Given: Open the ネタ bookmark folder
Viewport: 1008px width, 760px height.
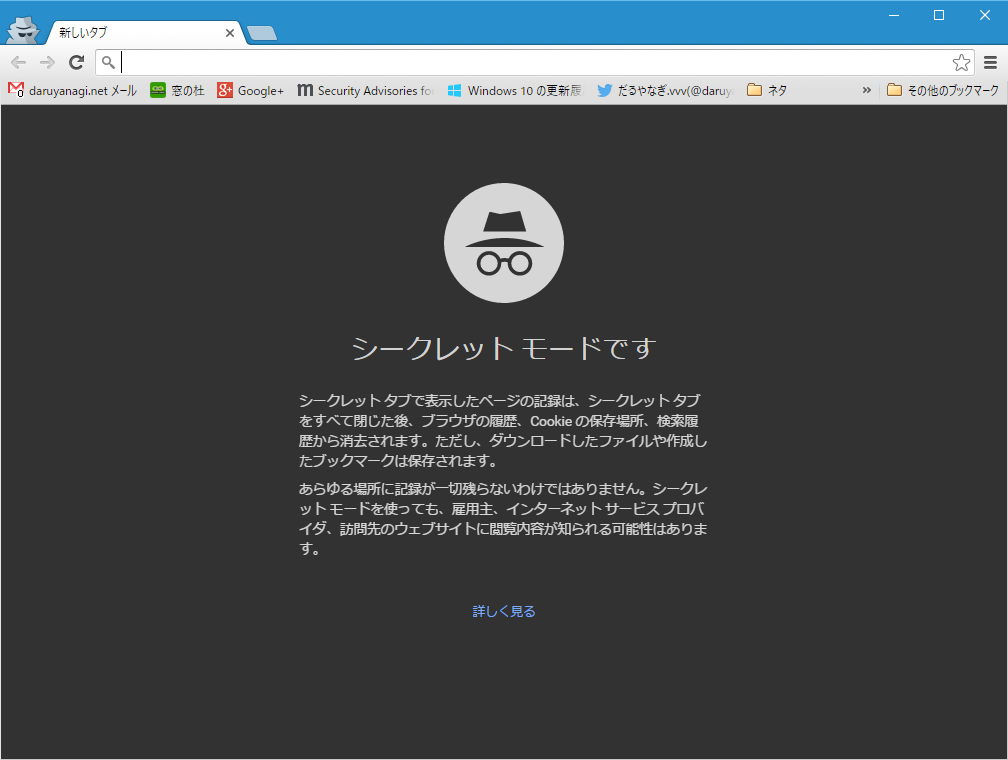Looking at the screenshot, I should pyautogui.click(x=767, y=91).
